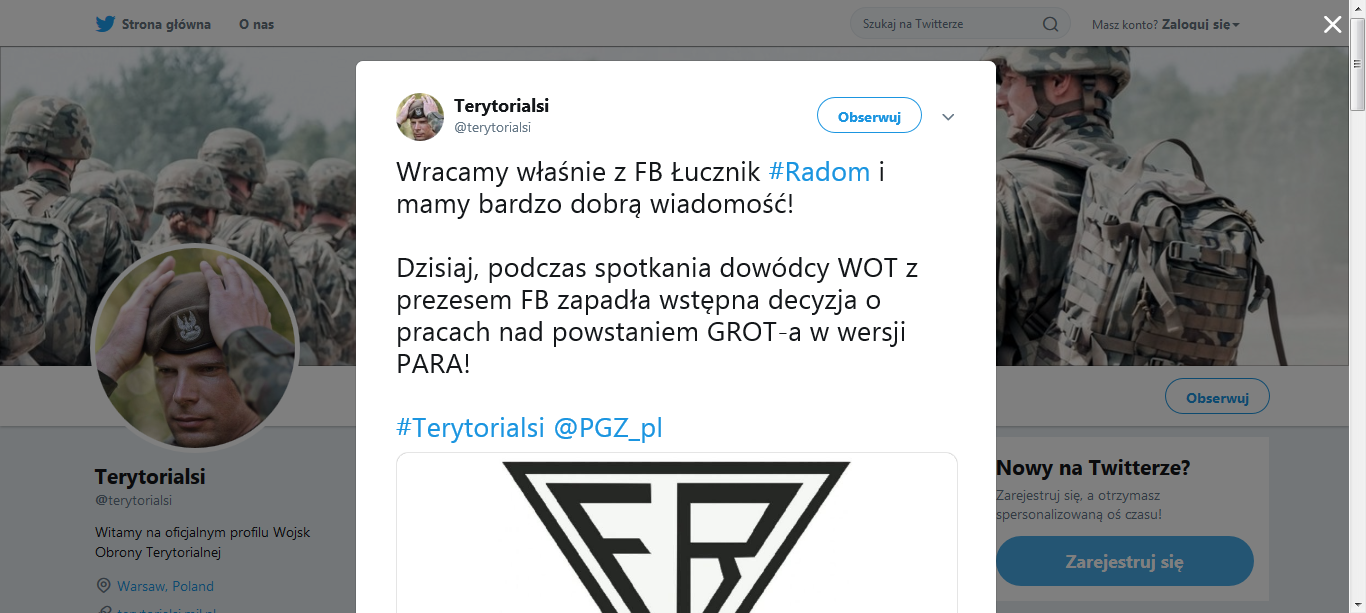Click the profile page Obserwuj button
Image resolution: width=1366 pixels, height=613 pixels.
[1217, 397]
